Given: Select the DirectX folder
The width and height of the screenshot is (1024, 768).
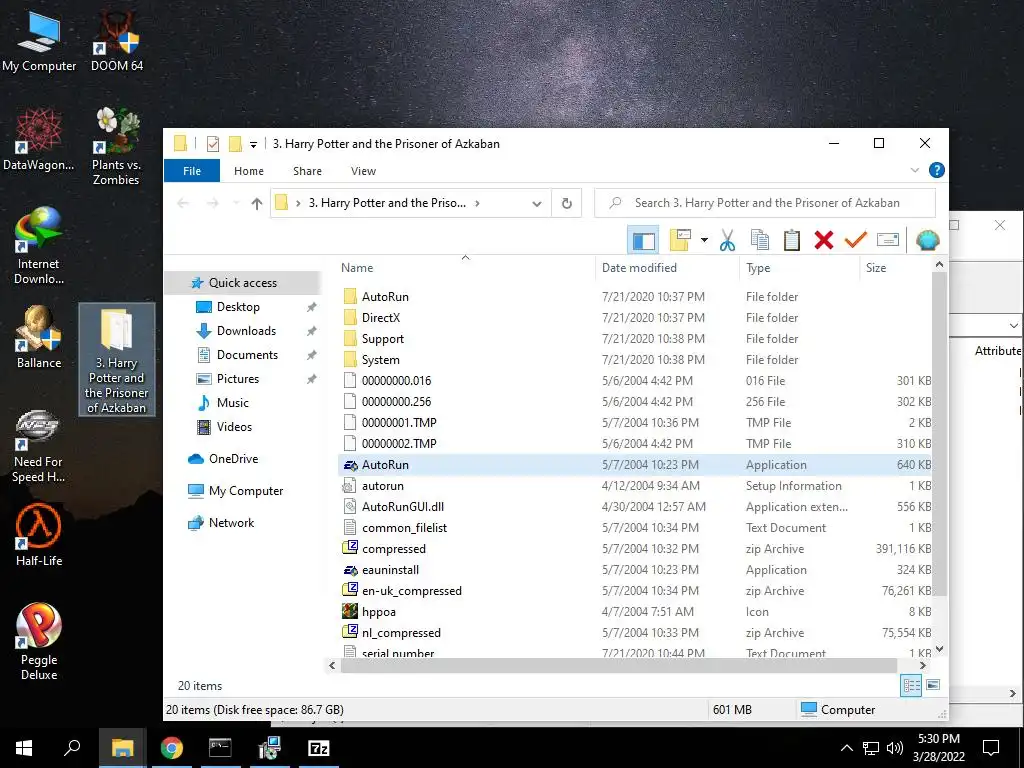Looking at the screenshot, I should (635, 318).
